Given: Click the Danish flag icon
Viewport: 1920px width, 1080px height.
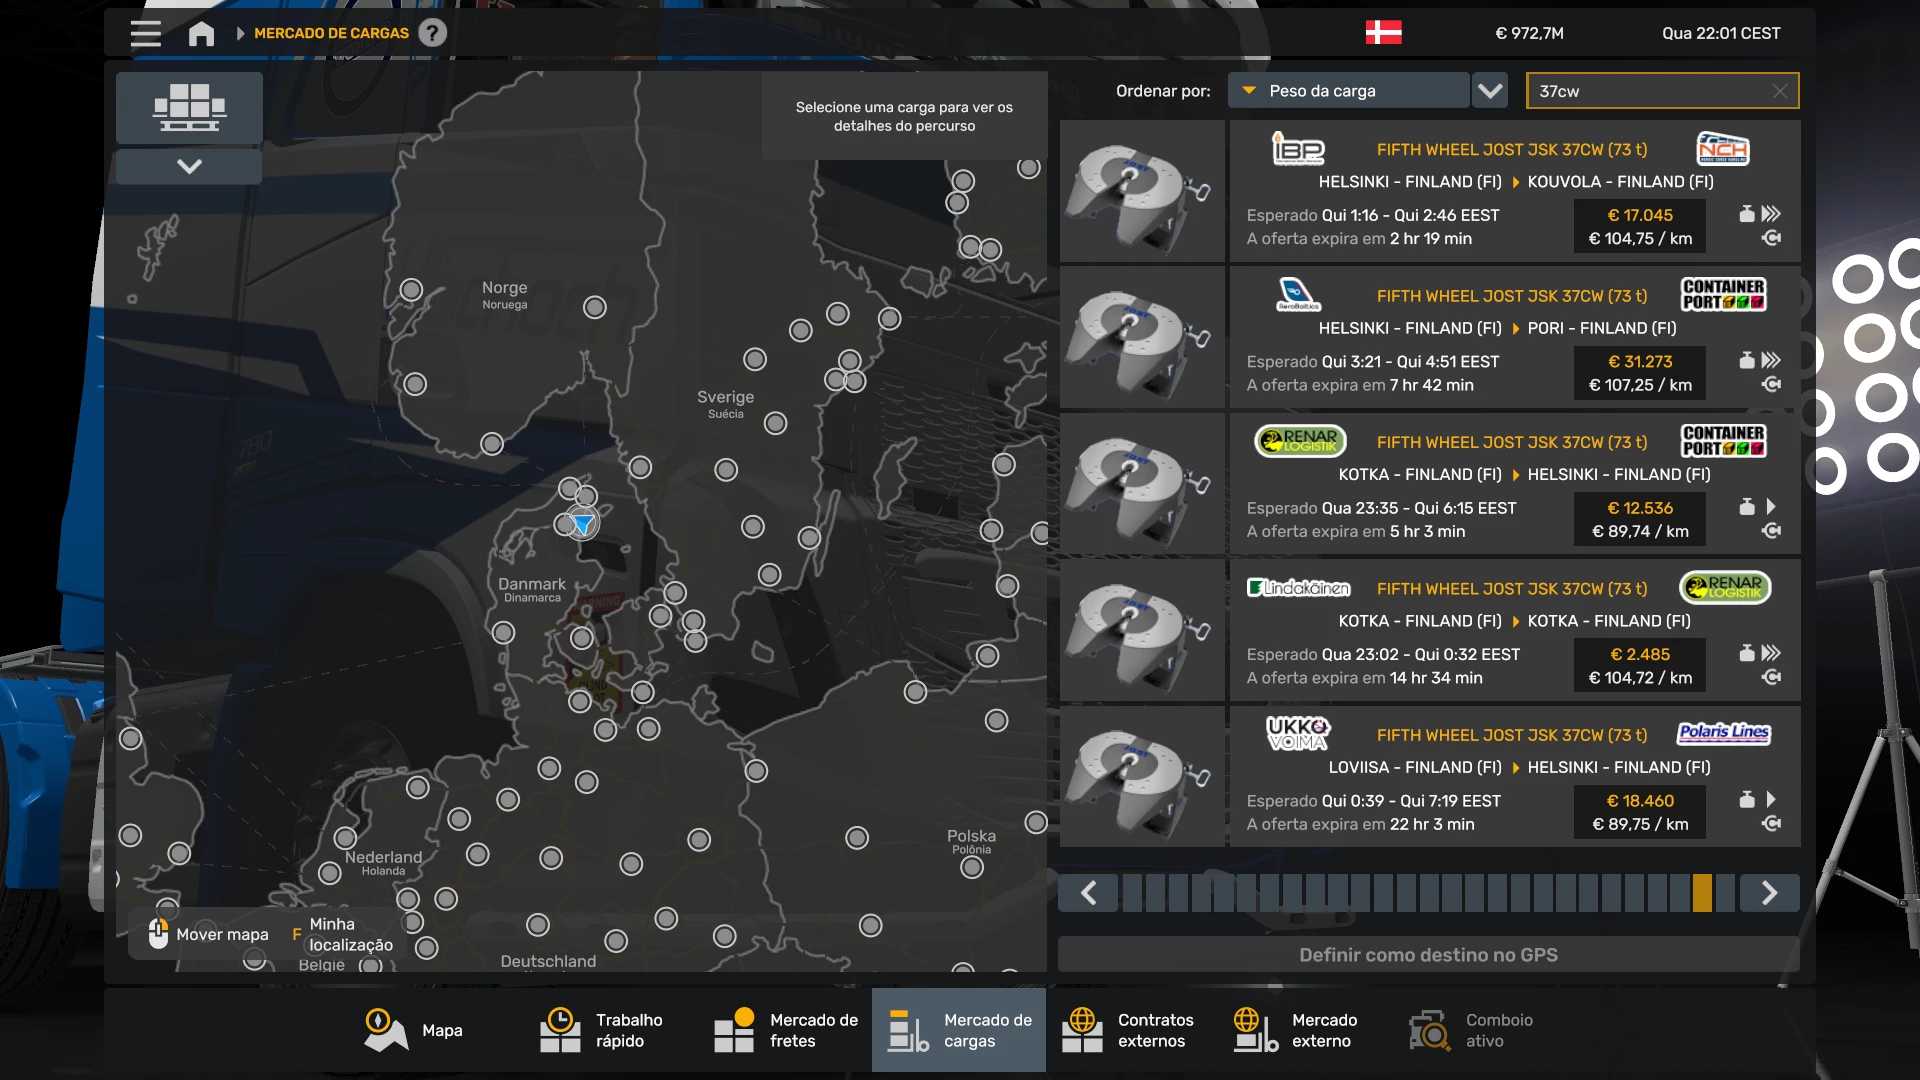Looking at the screenshot, I should (x=1383, y=33).
